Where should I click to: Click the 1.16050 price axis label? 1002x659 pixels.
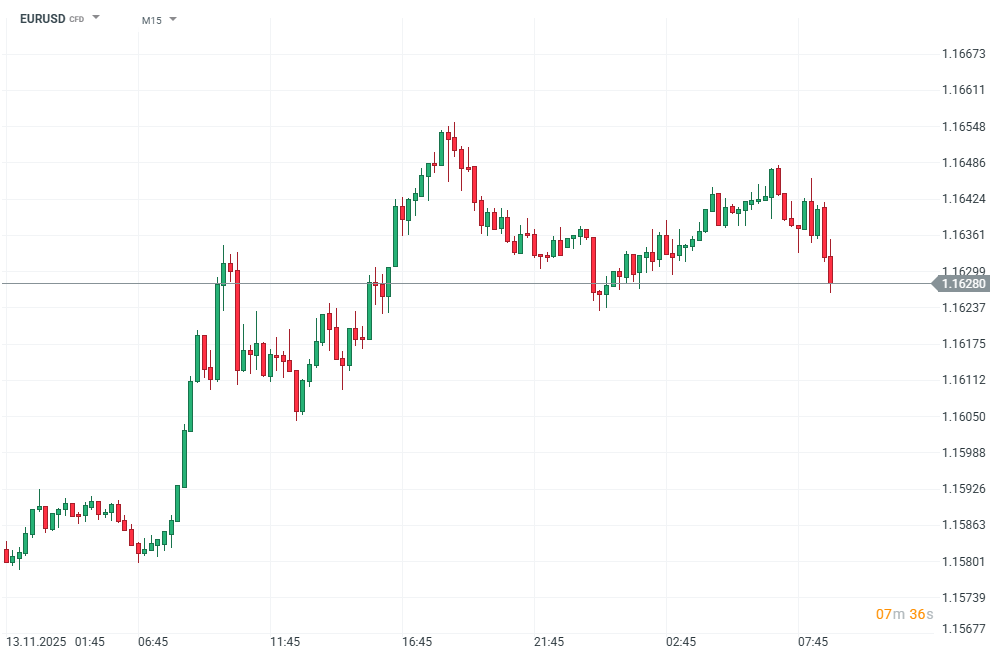click(x=964, y=416)
